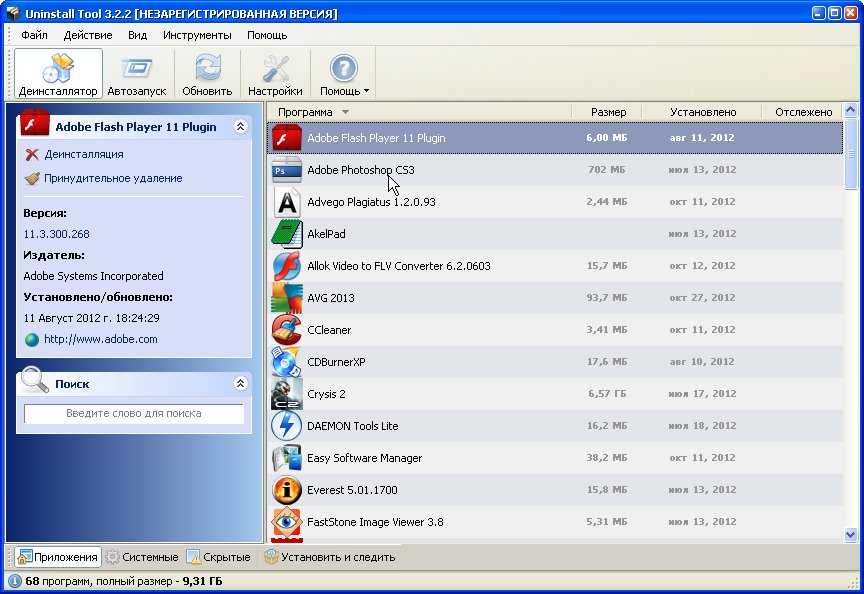
Task: Select the AkelPad notepad icon
Action: point(287,234)
